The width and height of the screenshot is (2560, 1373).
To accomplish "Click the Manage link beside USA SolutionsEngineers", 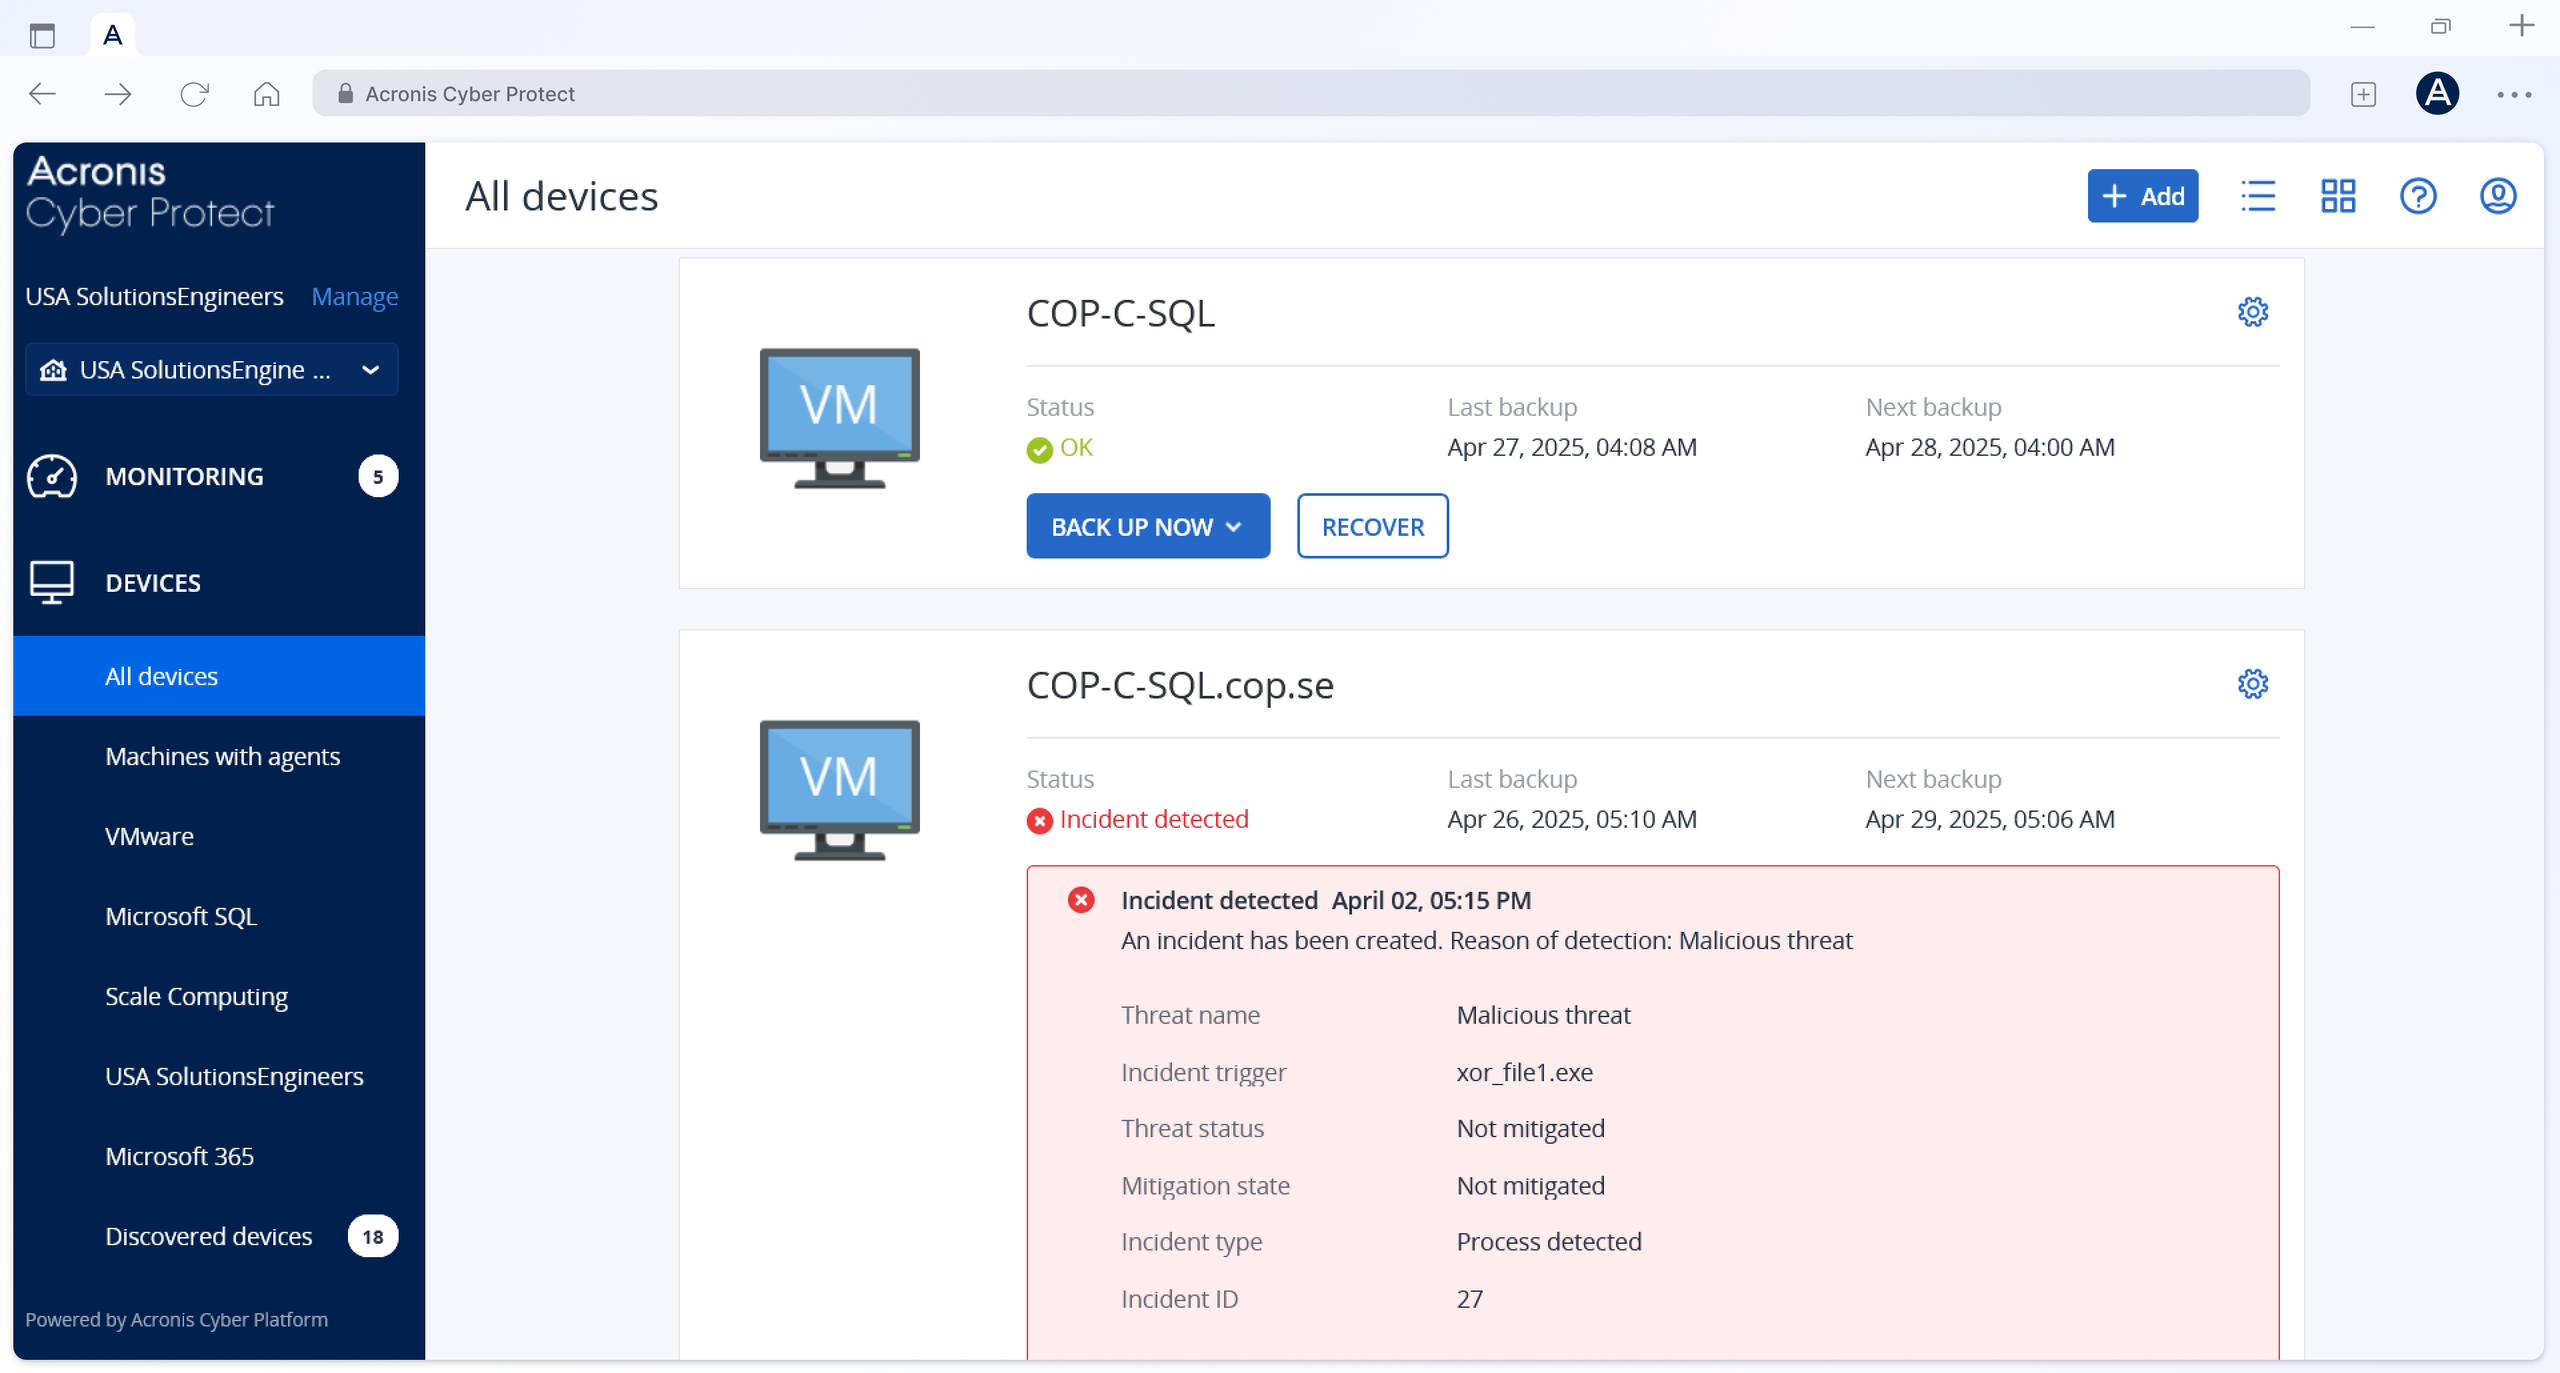I will (x=354, y=297).
